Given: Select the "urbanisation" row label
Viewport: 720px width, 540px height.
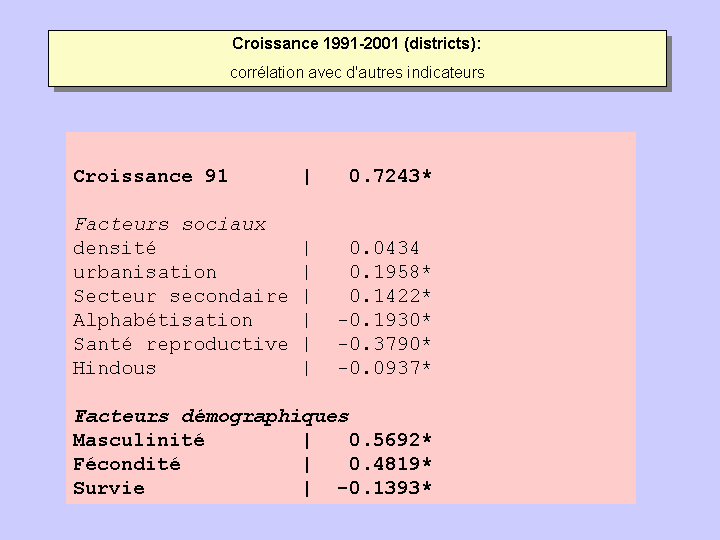Looking at the screenshot, I should [144, 273].
